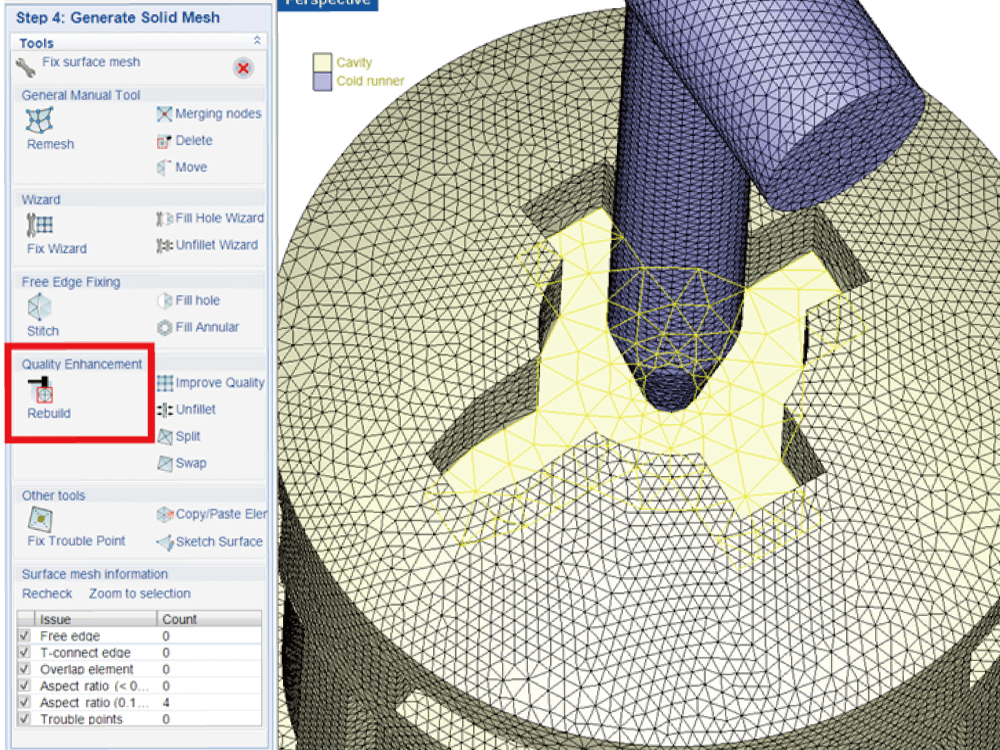Select the Remesh tool
Viewport: 1000px width, 750px height.
(x=40, y=130)
